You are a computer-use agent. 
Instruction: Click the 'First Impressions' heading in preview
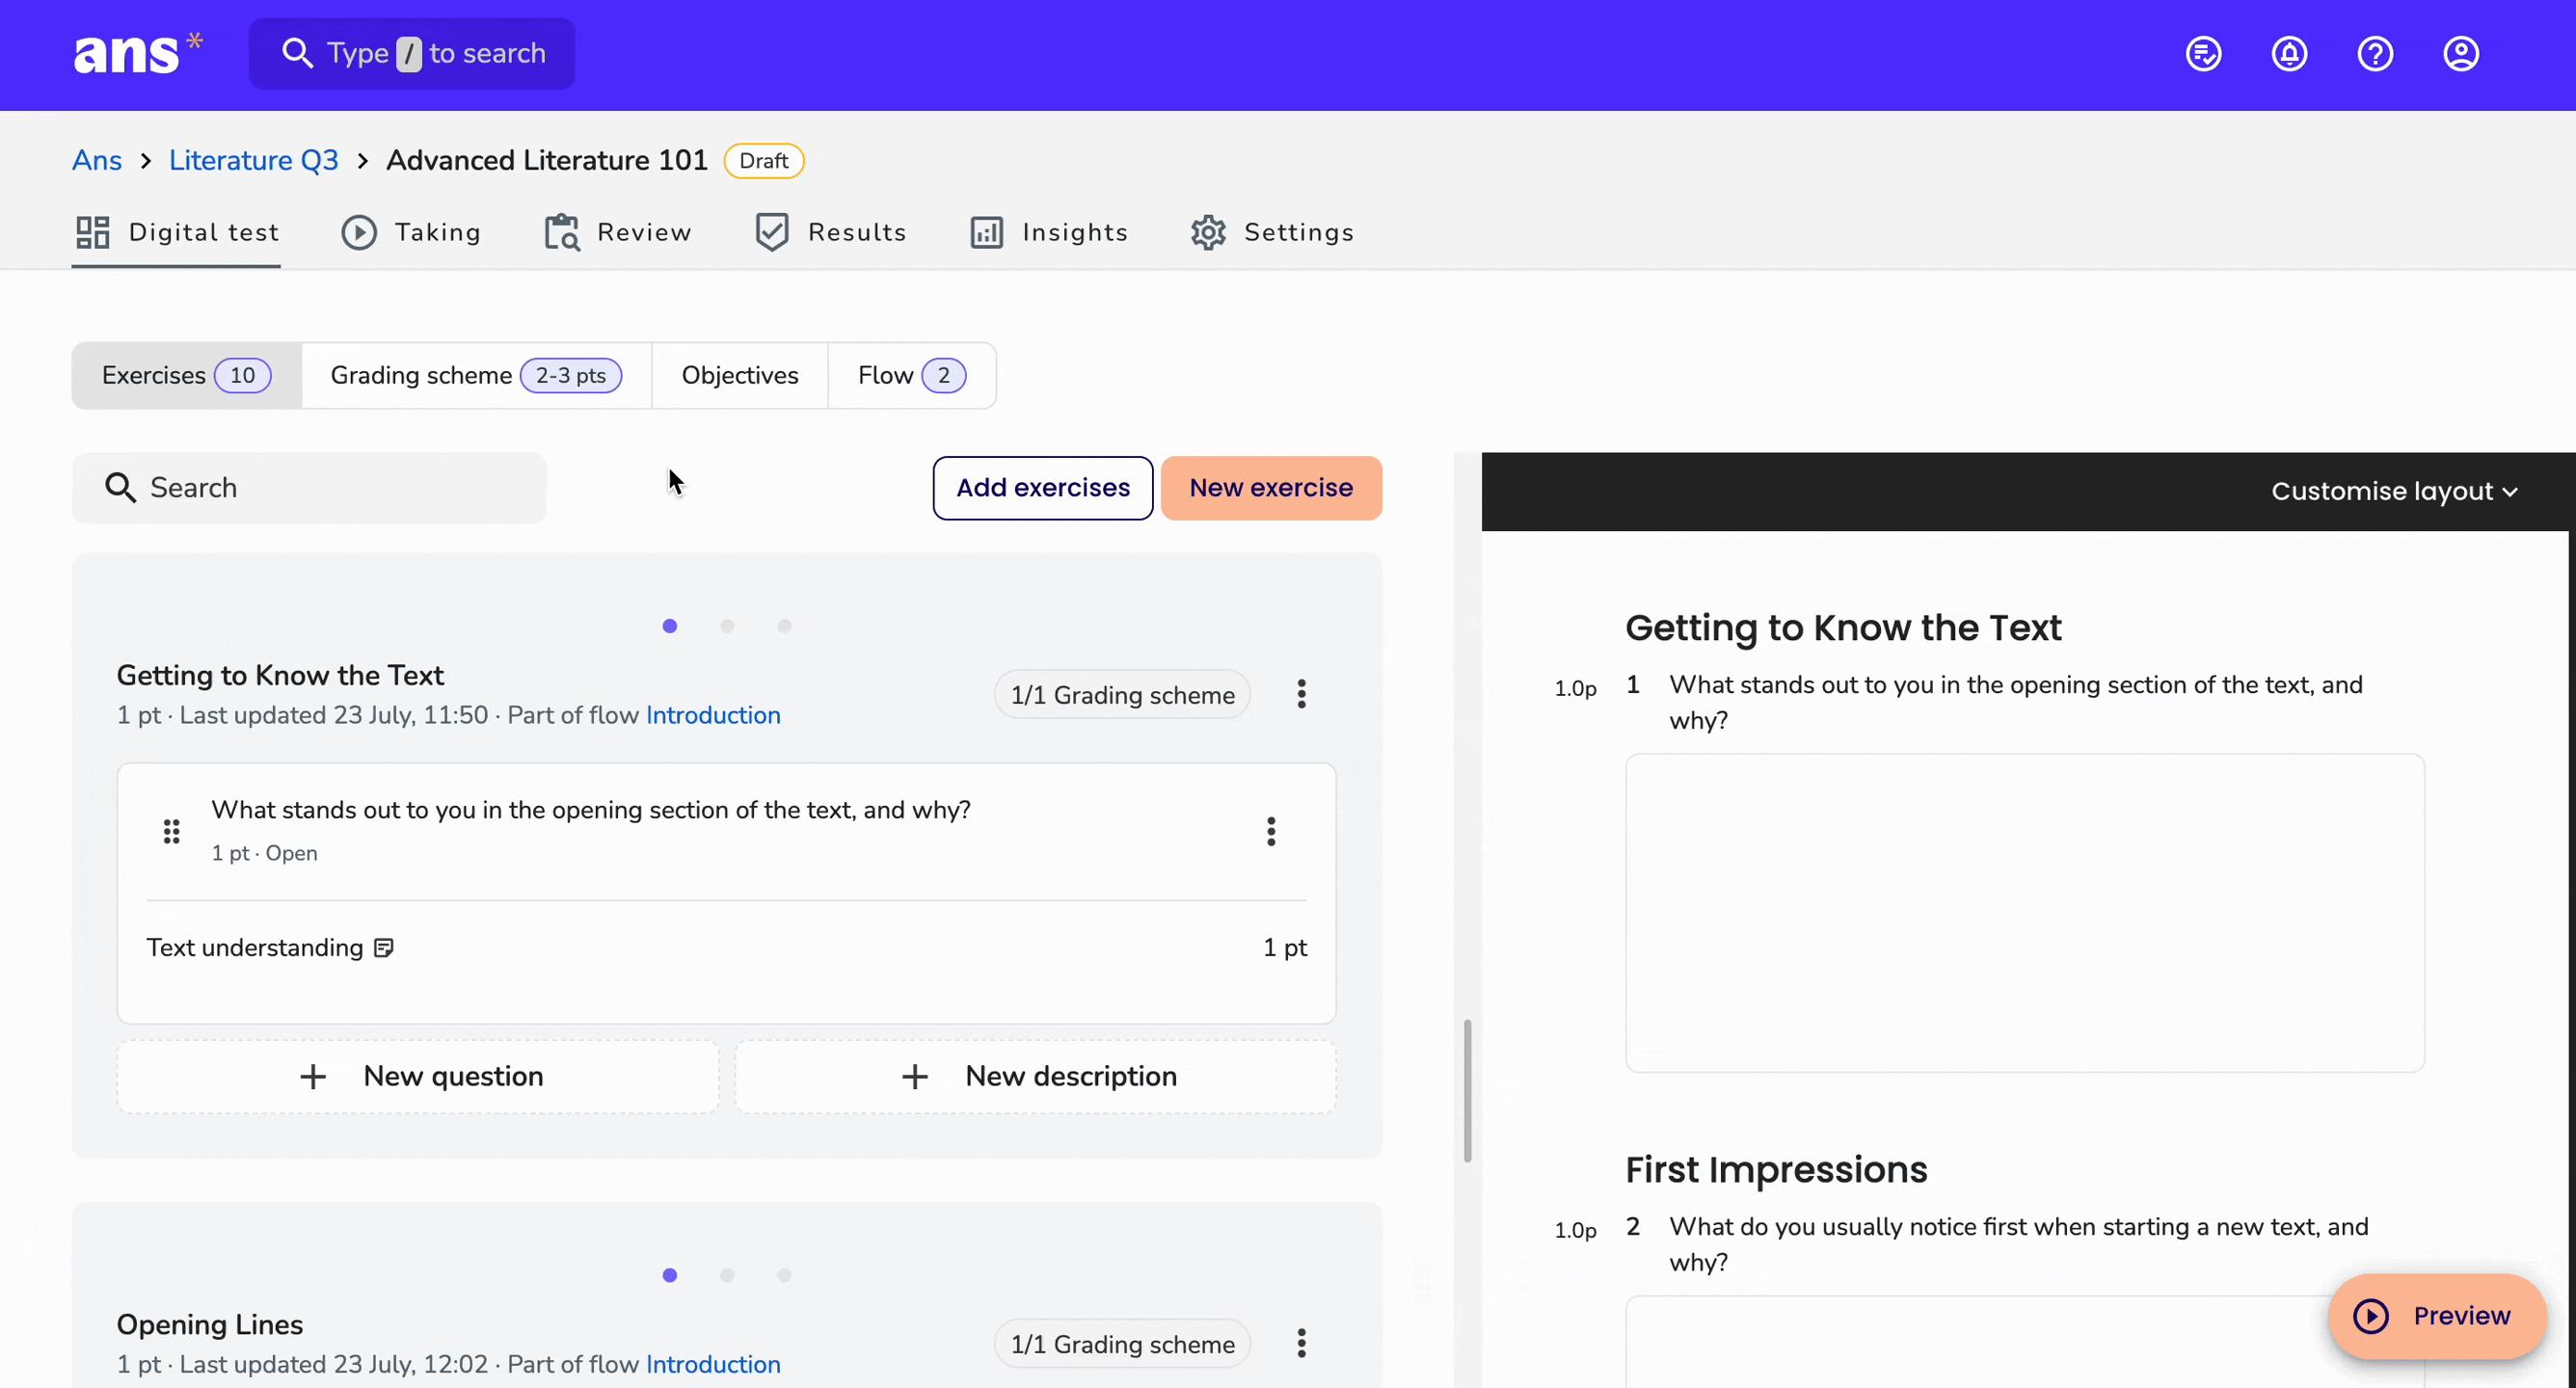point(1776,1170)
